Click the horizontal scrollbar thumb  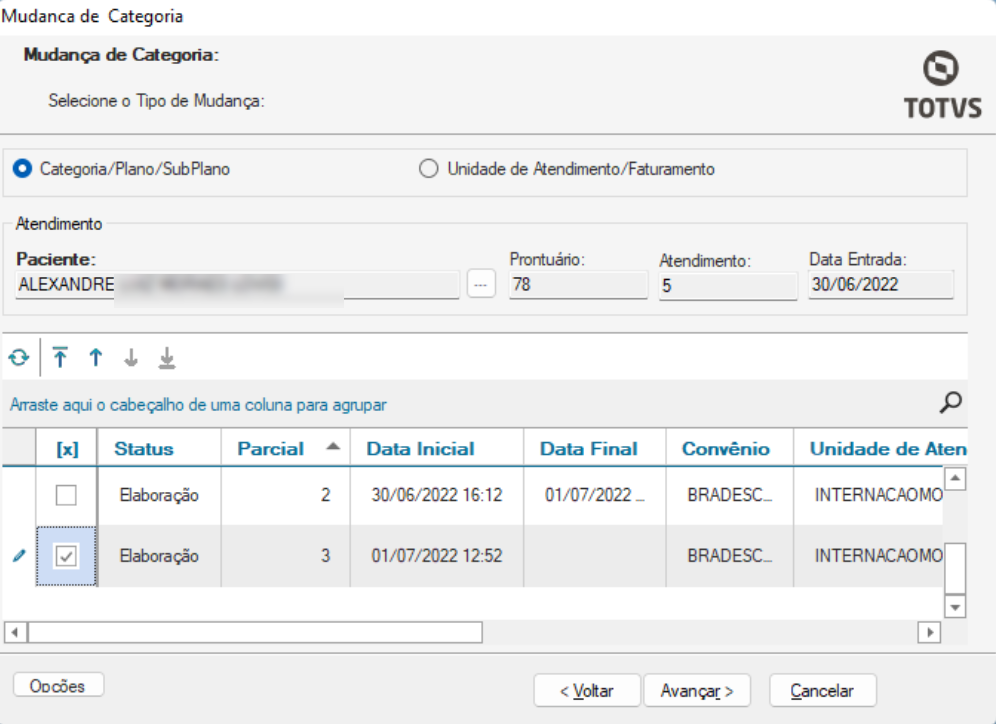tap(255, 633)
